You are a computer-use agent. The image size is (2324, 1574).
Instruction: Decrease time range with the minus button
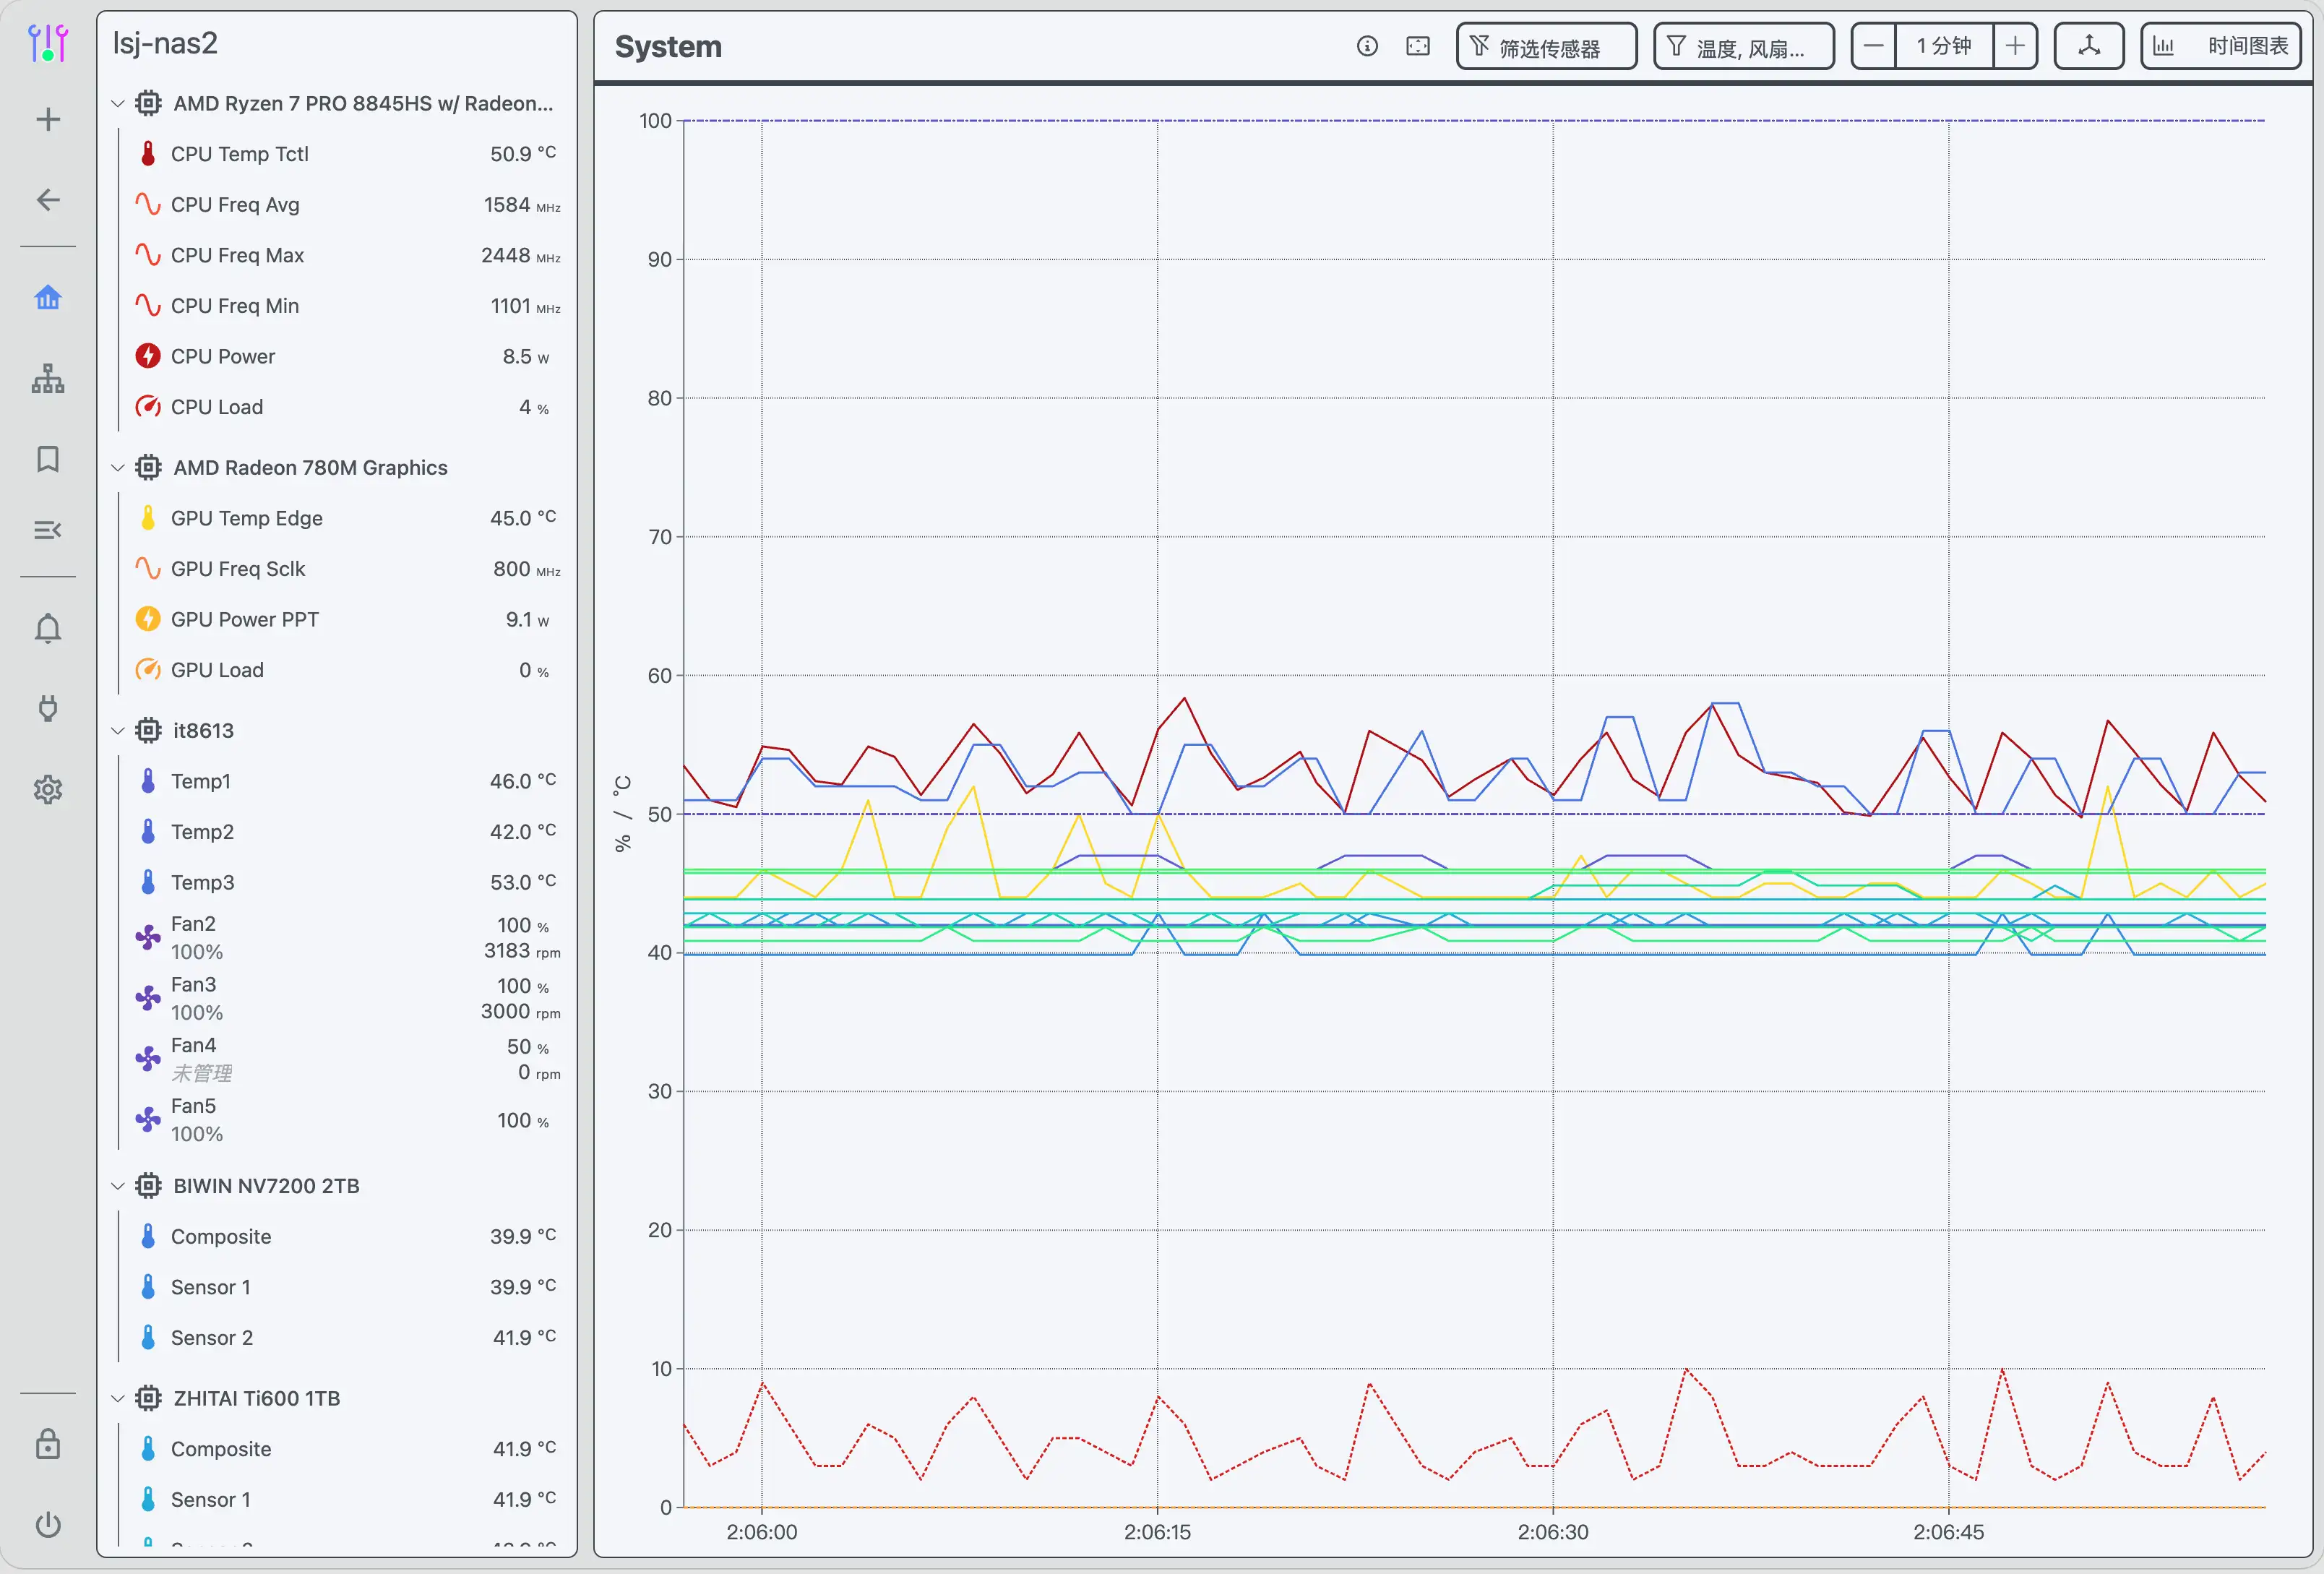coord(1874,46)
